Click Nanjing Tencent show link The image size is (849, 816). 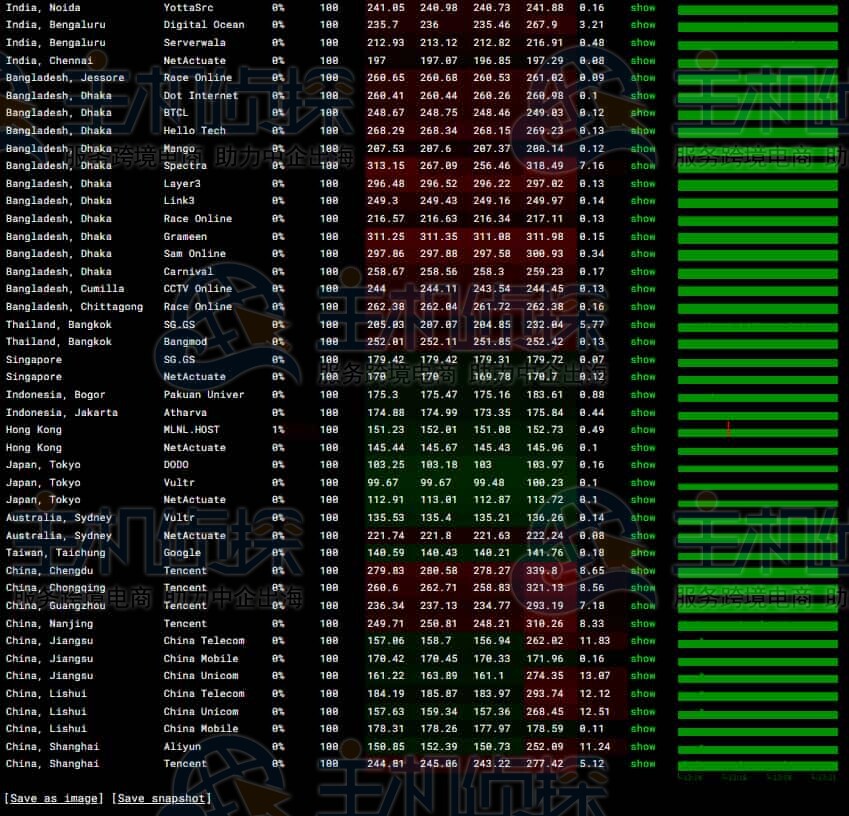point(643,624)
